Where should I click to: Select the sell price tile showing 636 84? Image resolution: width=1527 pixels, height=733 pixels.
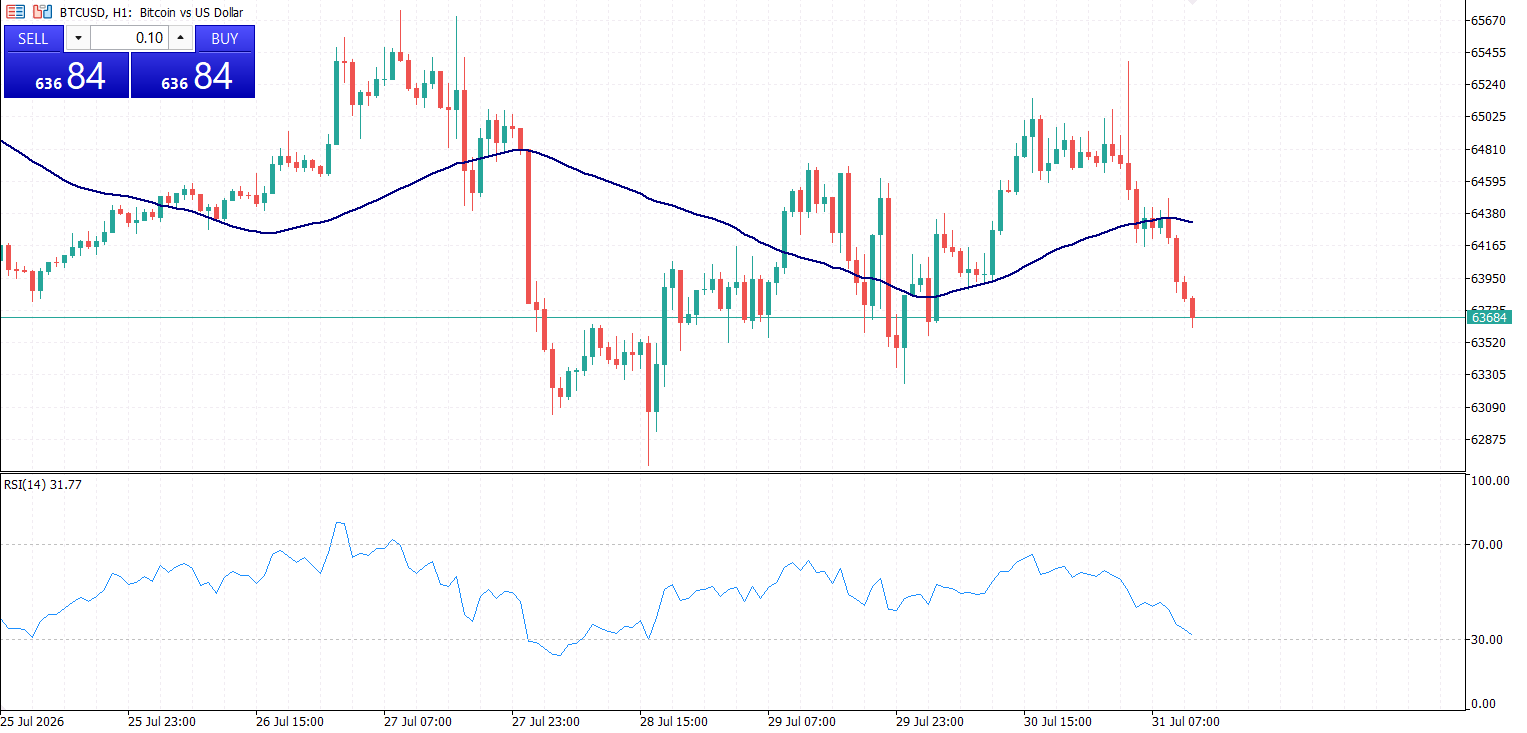pyautogui.click(x=66, y=75)
